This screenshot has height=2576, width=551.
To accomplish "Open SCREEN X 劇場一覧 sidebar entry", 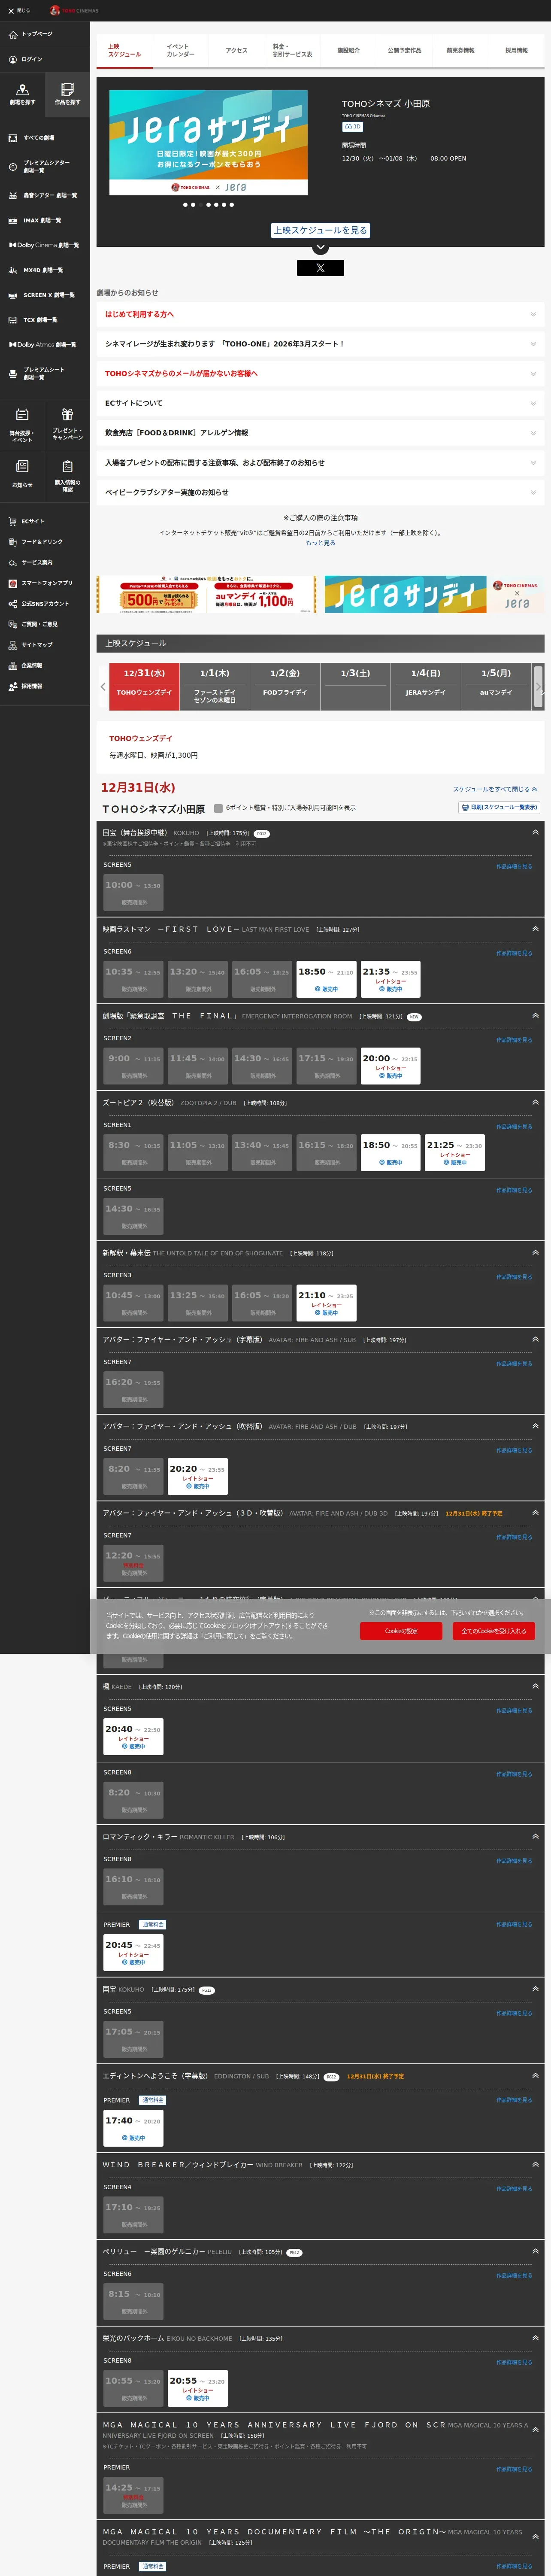I will coord(41,295).
